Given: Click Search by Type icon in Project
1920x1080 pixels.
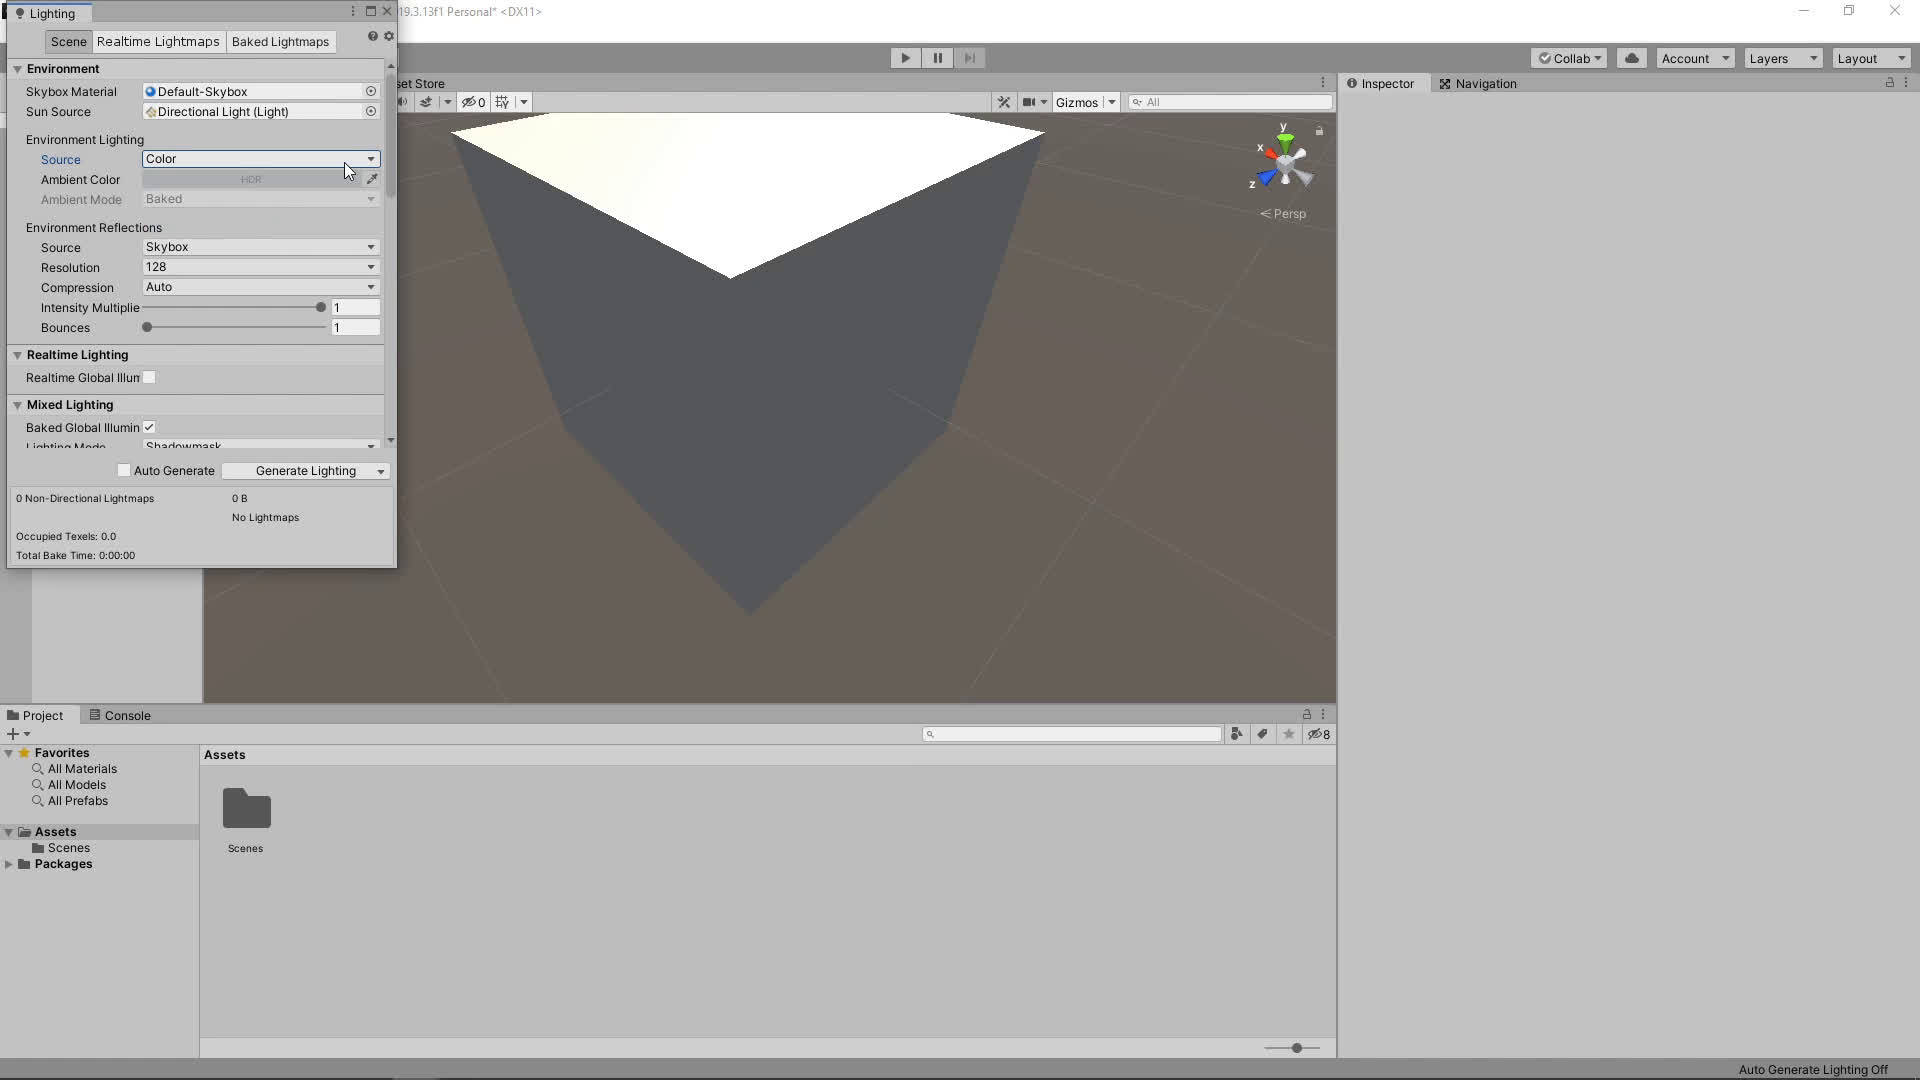Looking at the screenshot, I should [x=1237, y=734].
